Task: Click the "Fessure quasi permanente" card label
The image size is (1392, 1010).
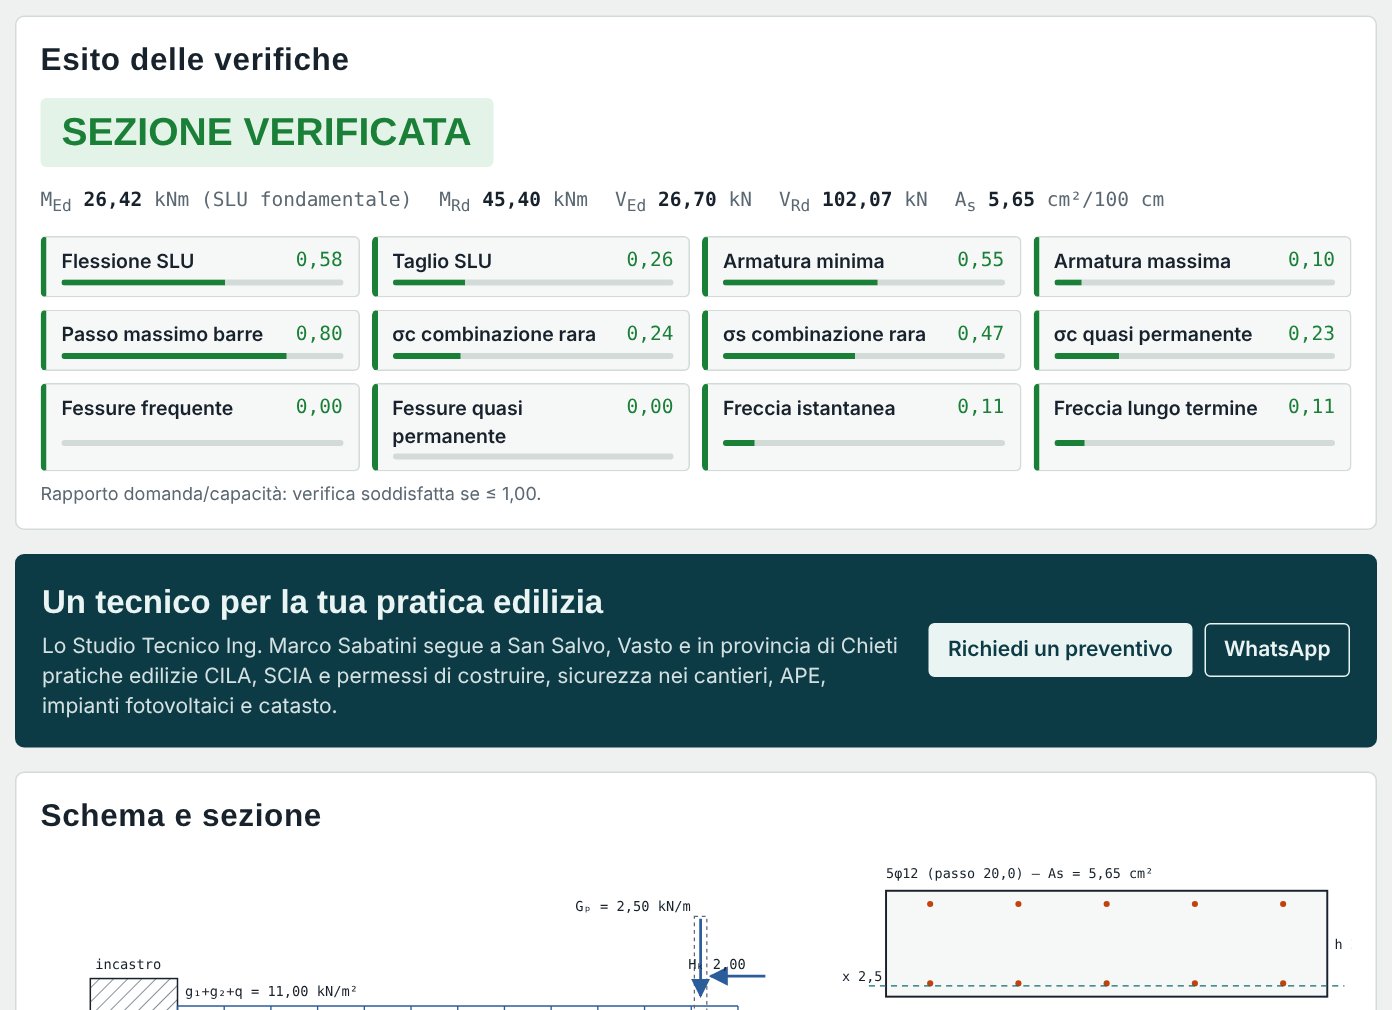Action: click(457, 422)
